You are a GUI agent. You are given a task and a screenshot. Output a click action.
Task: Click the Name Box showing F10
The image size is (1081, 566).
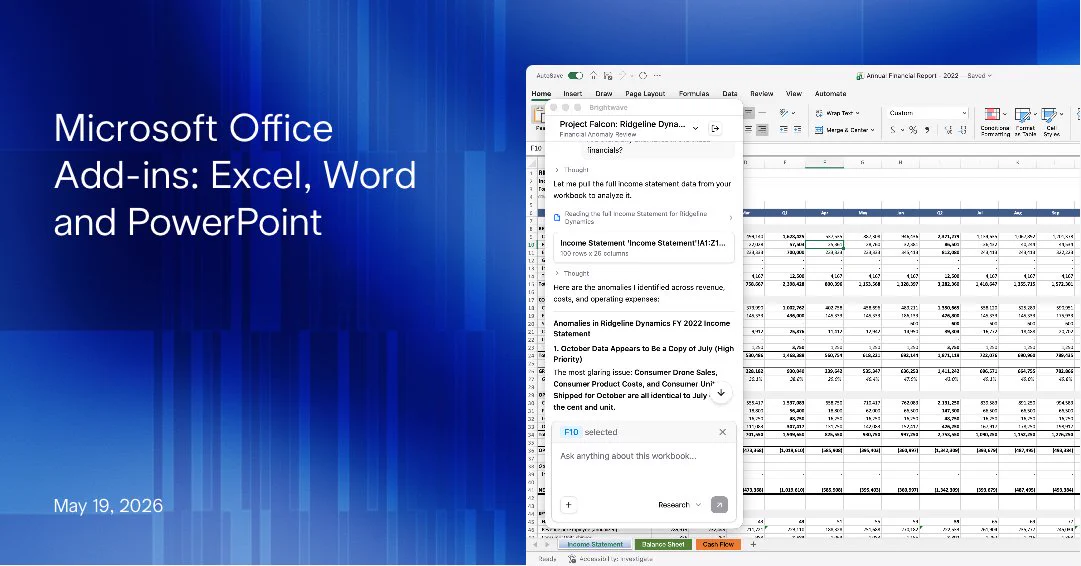click(x=537, y=149)
